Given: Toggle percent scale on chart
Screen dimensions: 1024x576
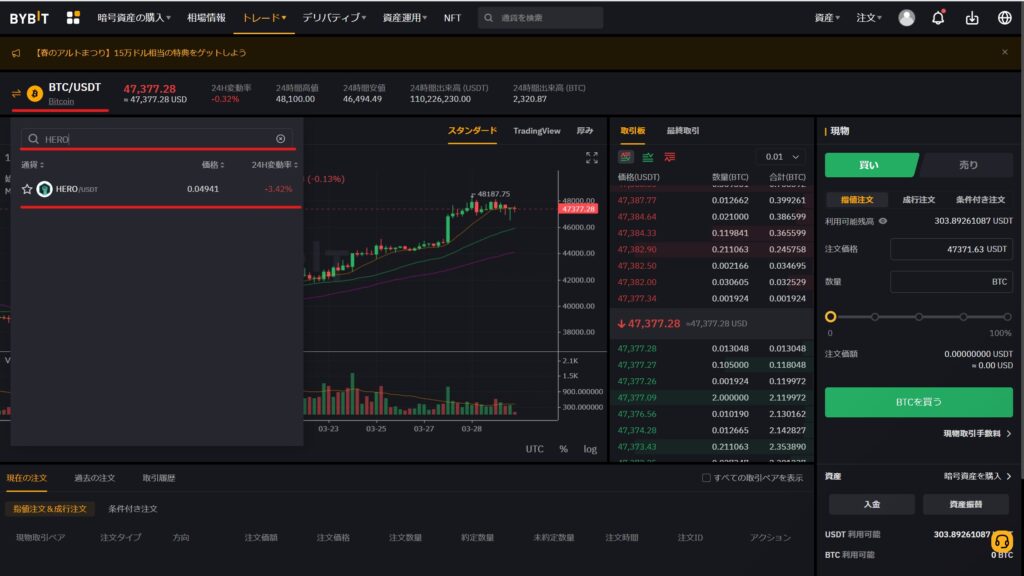Looking at the screenshot, I should click(563, 449).
